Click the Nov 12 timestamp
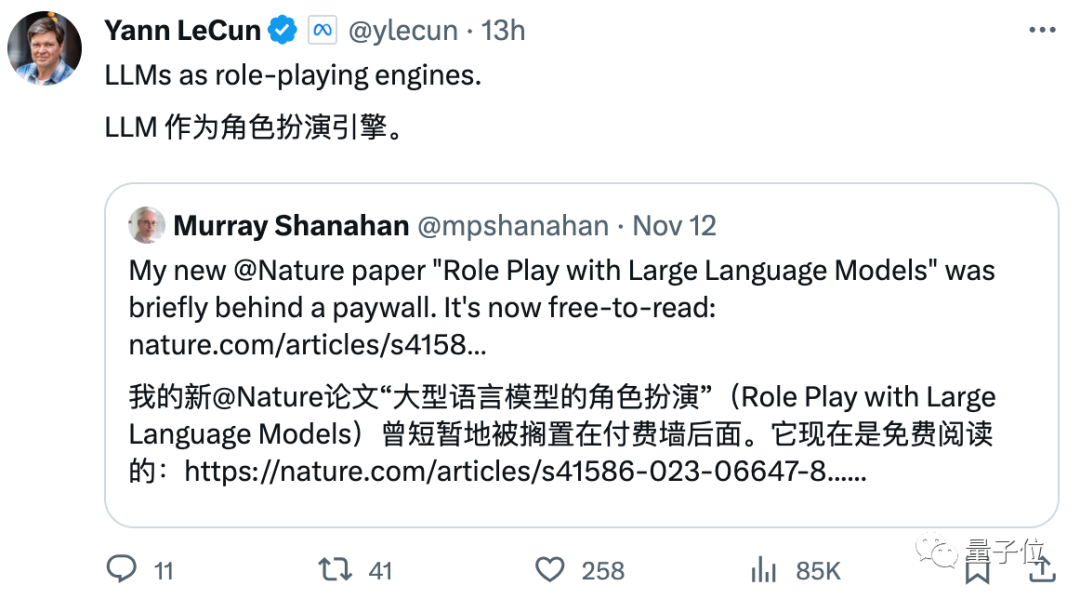This screenshot has height=599, width=1080. [674, 225]
